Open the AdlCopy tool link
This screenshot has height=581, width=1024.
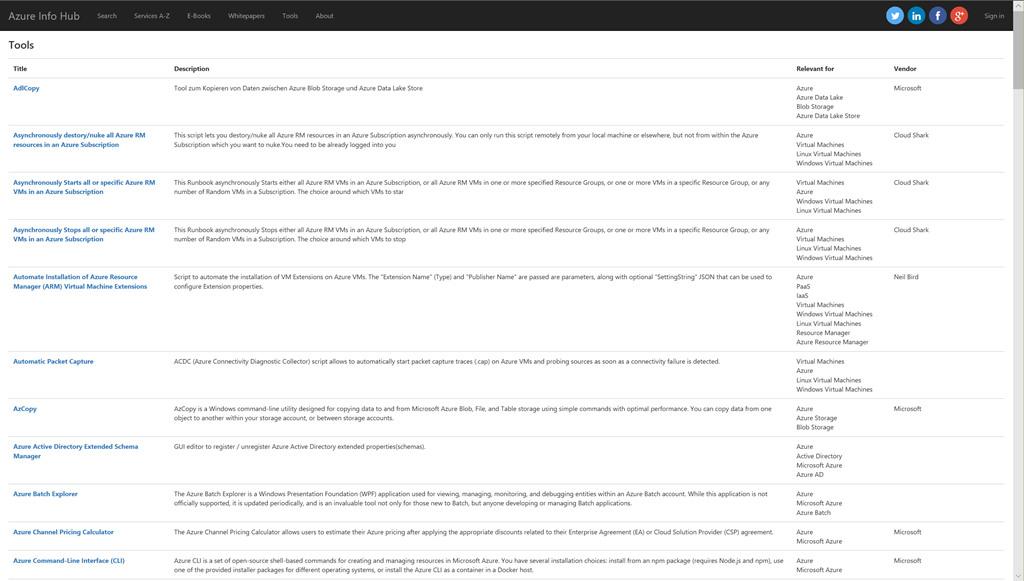tap(26, 88)
